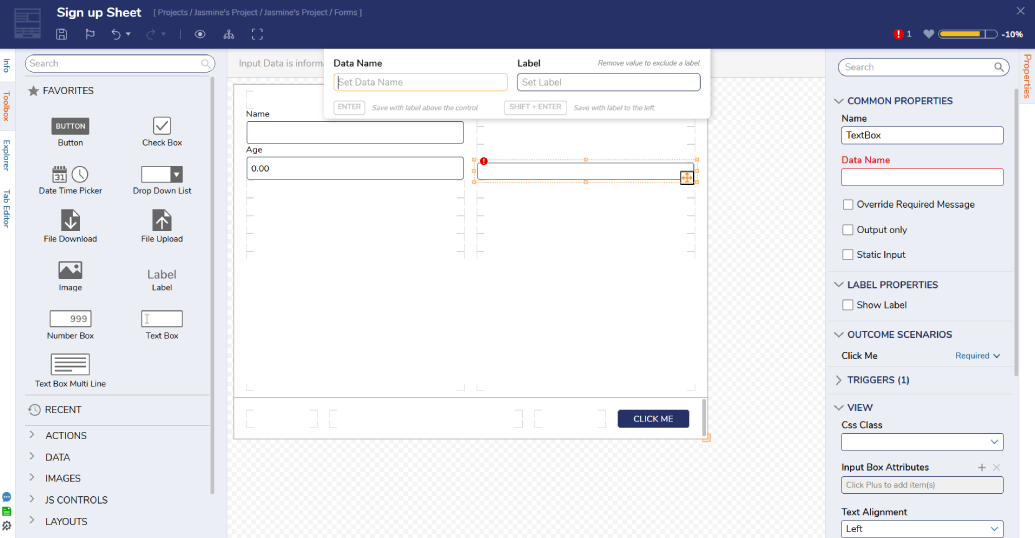Image resolution: width=1035 pixels, height=538 pixels.
Task: Switch to the Explorer side tab
Action: click(x=7, y=155)
